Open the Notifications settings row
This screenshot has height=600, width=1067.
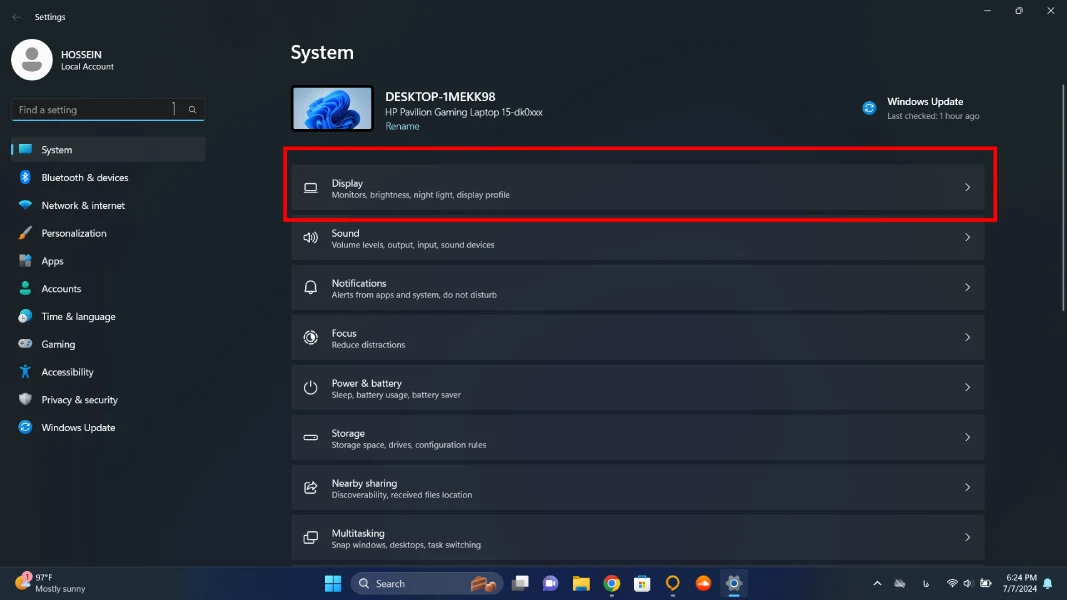point(637,288)
